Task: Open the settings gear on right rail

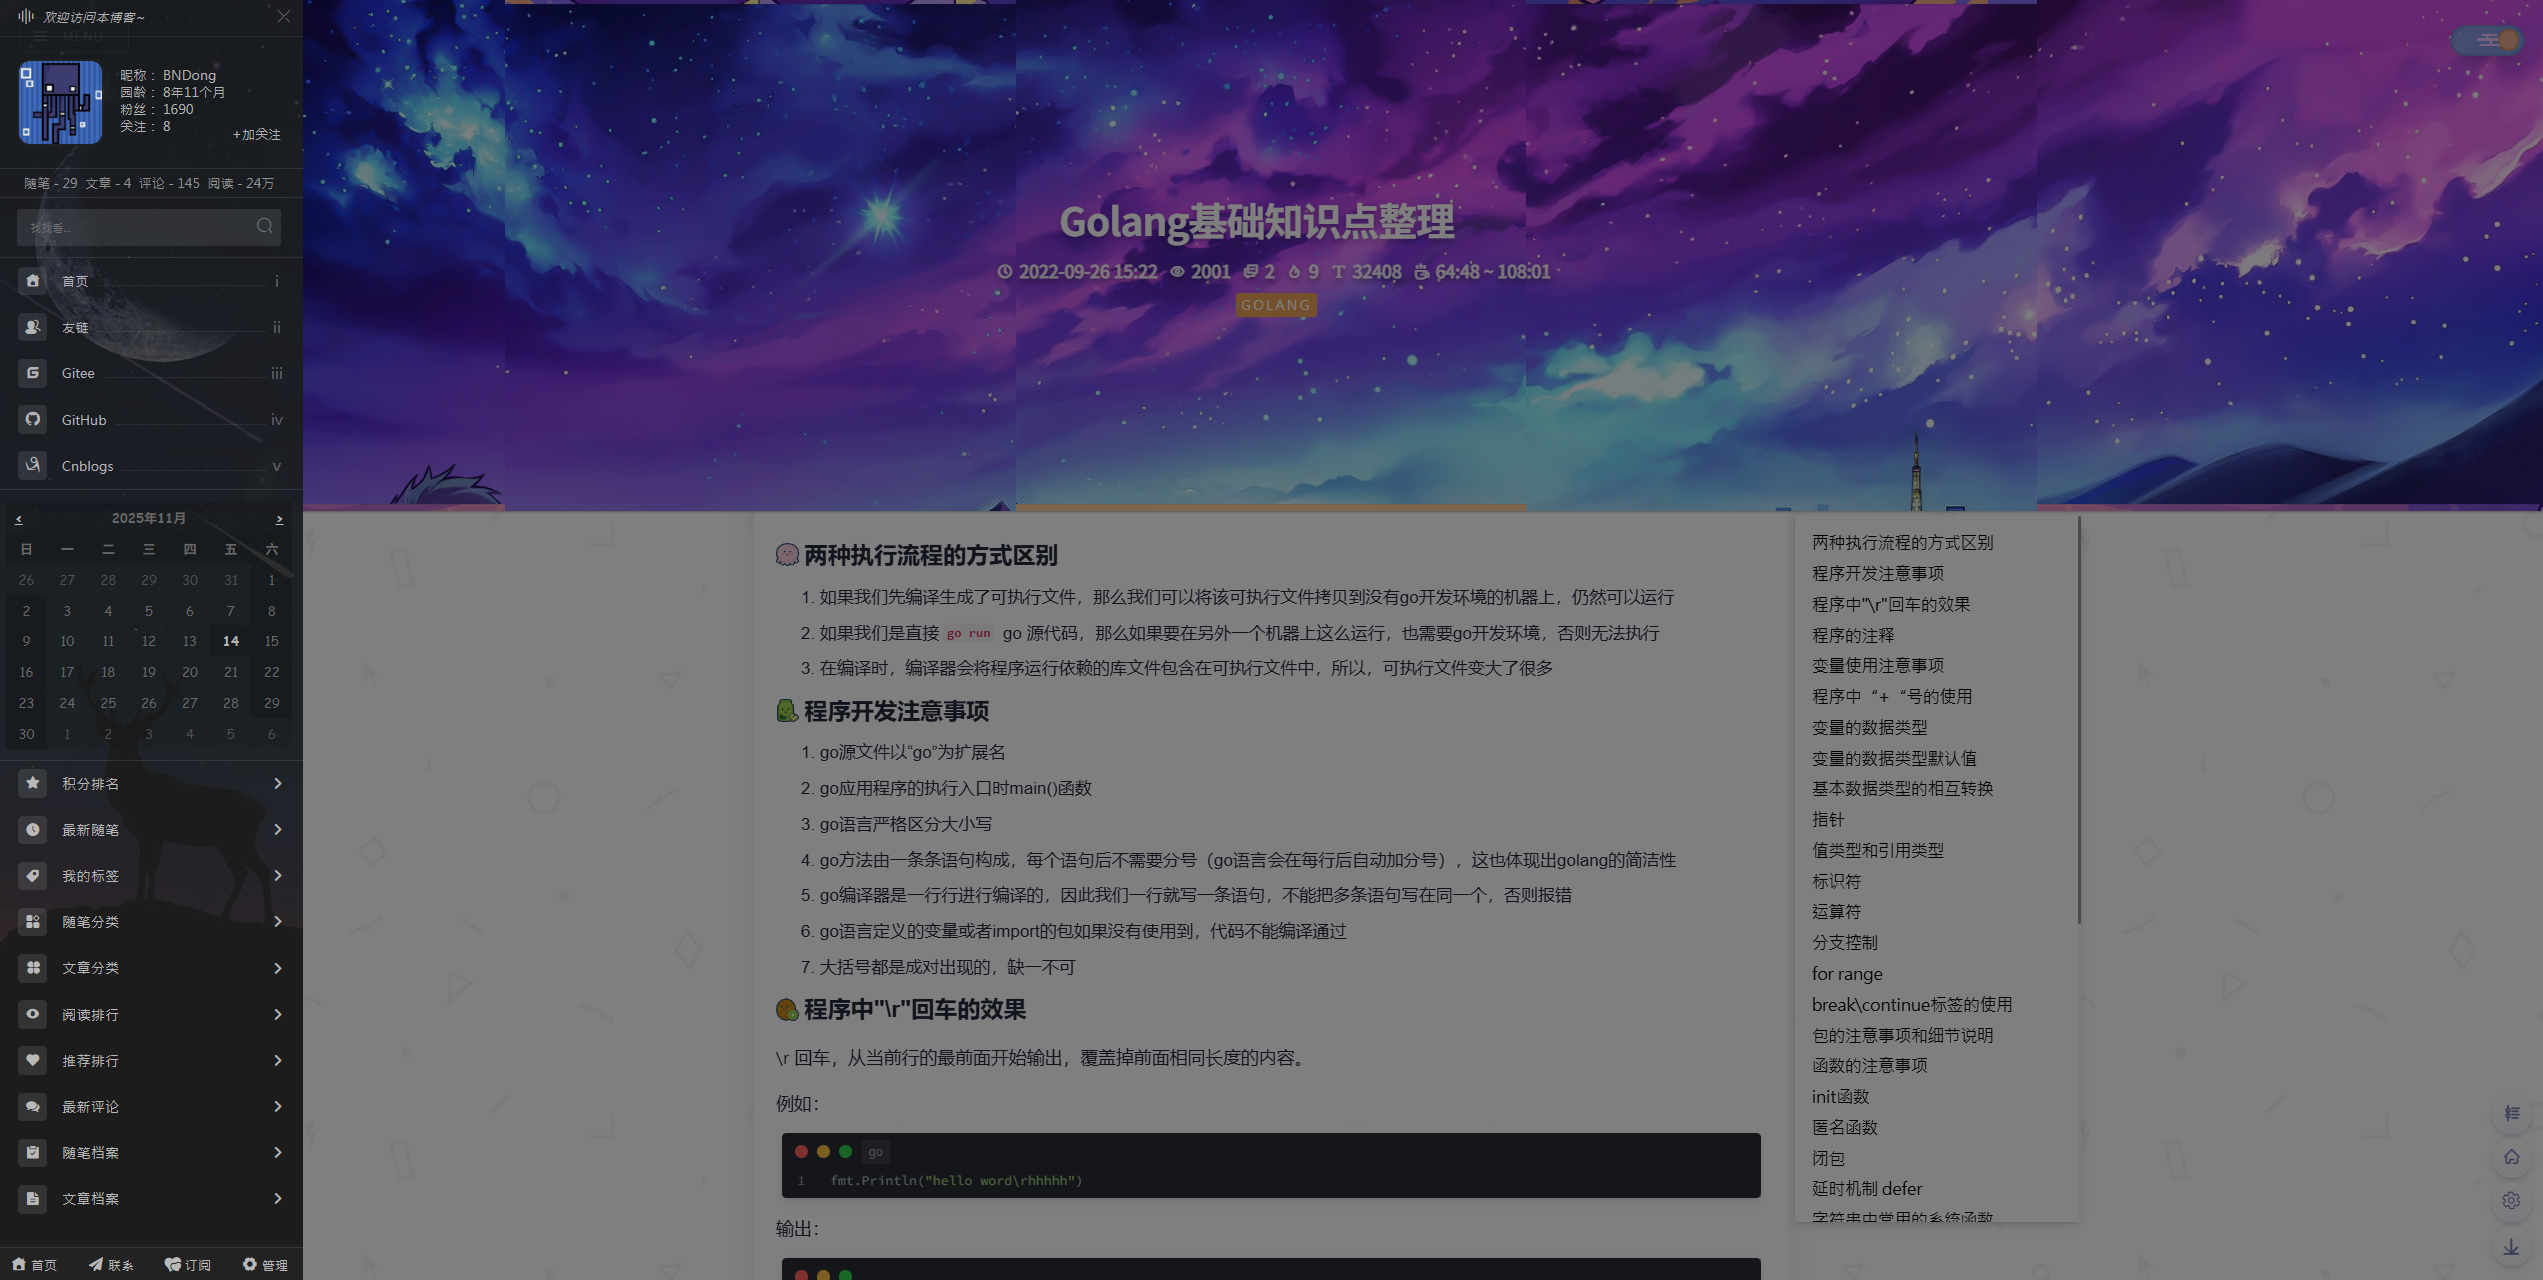Action: click(x=2511, y=1200)
